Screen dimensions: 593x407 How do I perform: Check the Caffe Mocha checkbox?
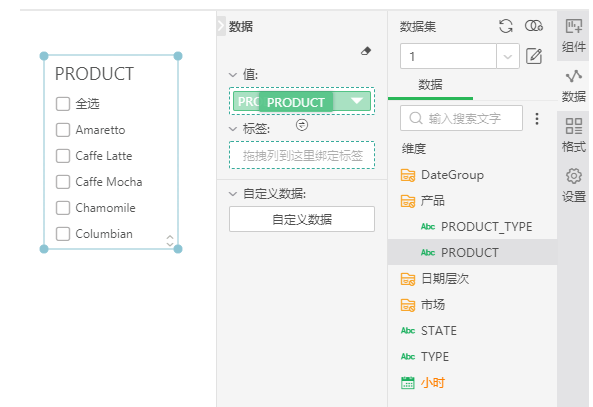[x=63, y=182]
